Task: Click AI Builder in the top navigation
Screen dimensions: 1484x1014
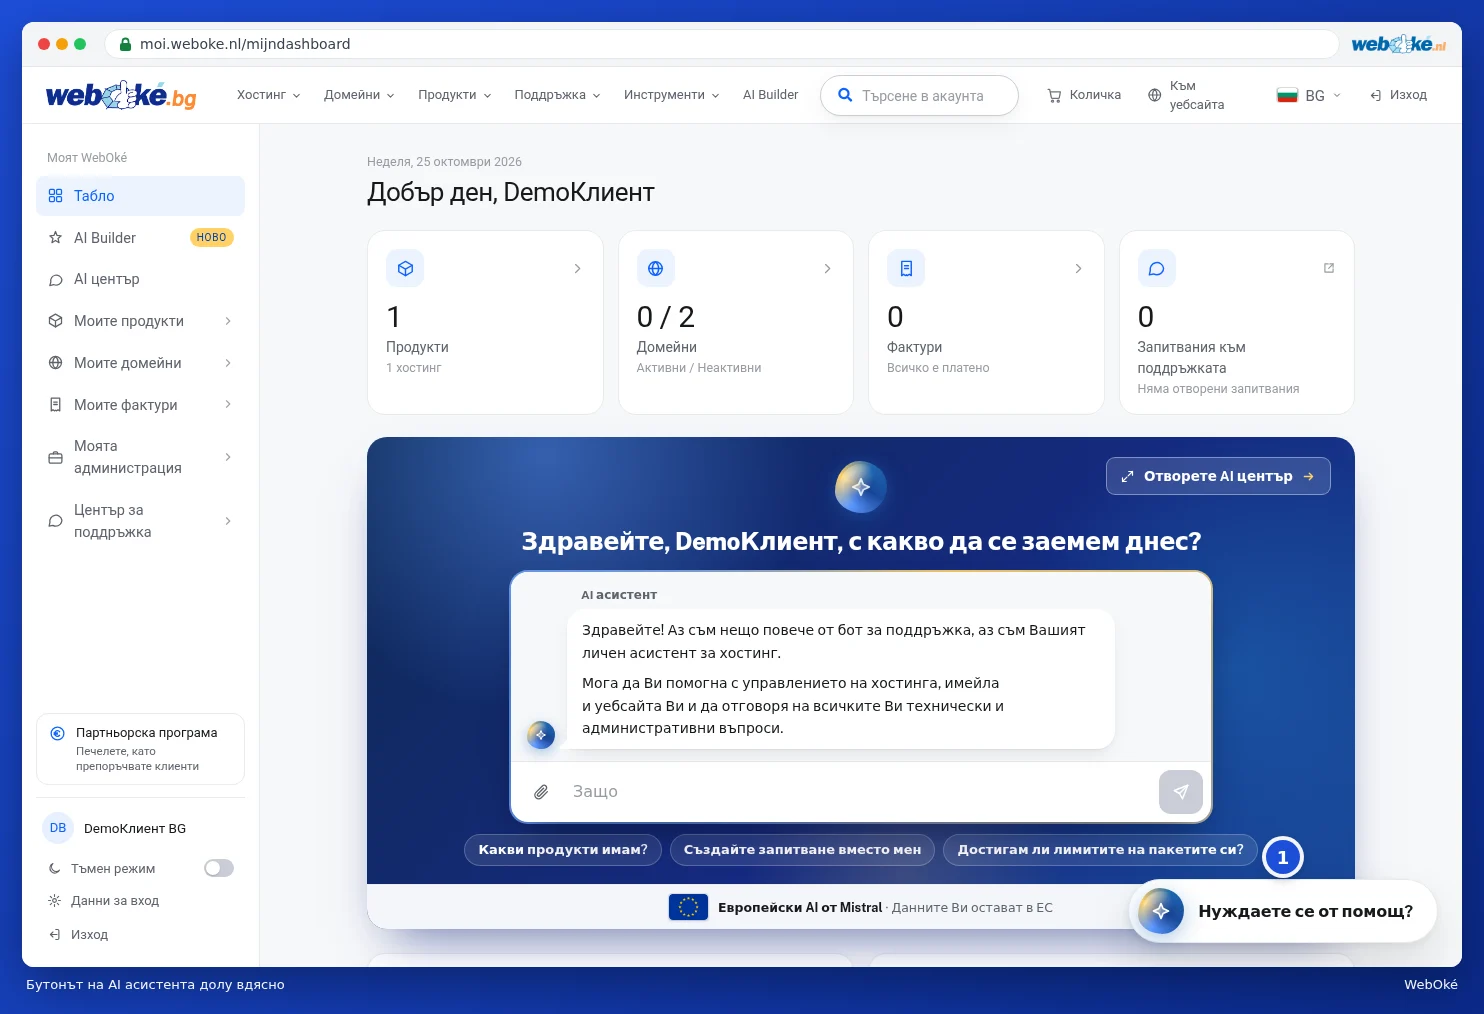Action: (x=770, y=95)
